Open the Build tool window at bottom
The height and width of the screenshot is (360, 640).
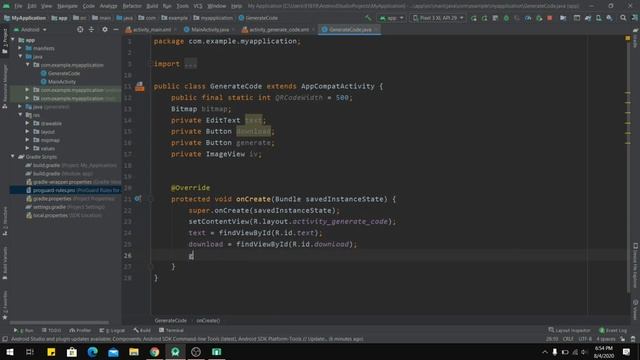pos(142,330)
